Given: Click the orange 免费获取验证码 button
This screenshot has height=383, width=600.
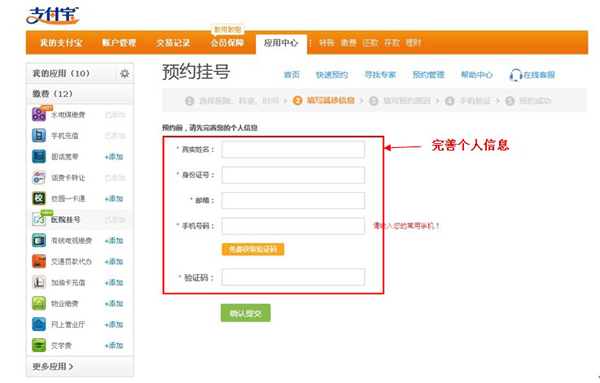Looking at the screenshot, I should click(253, 249).
